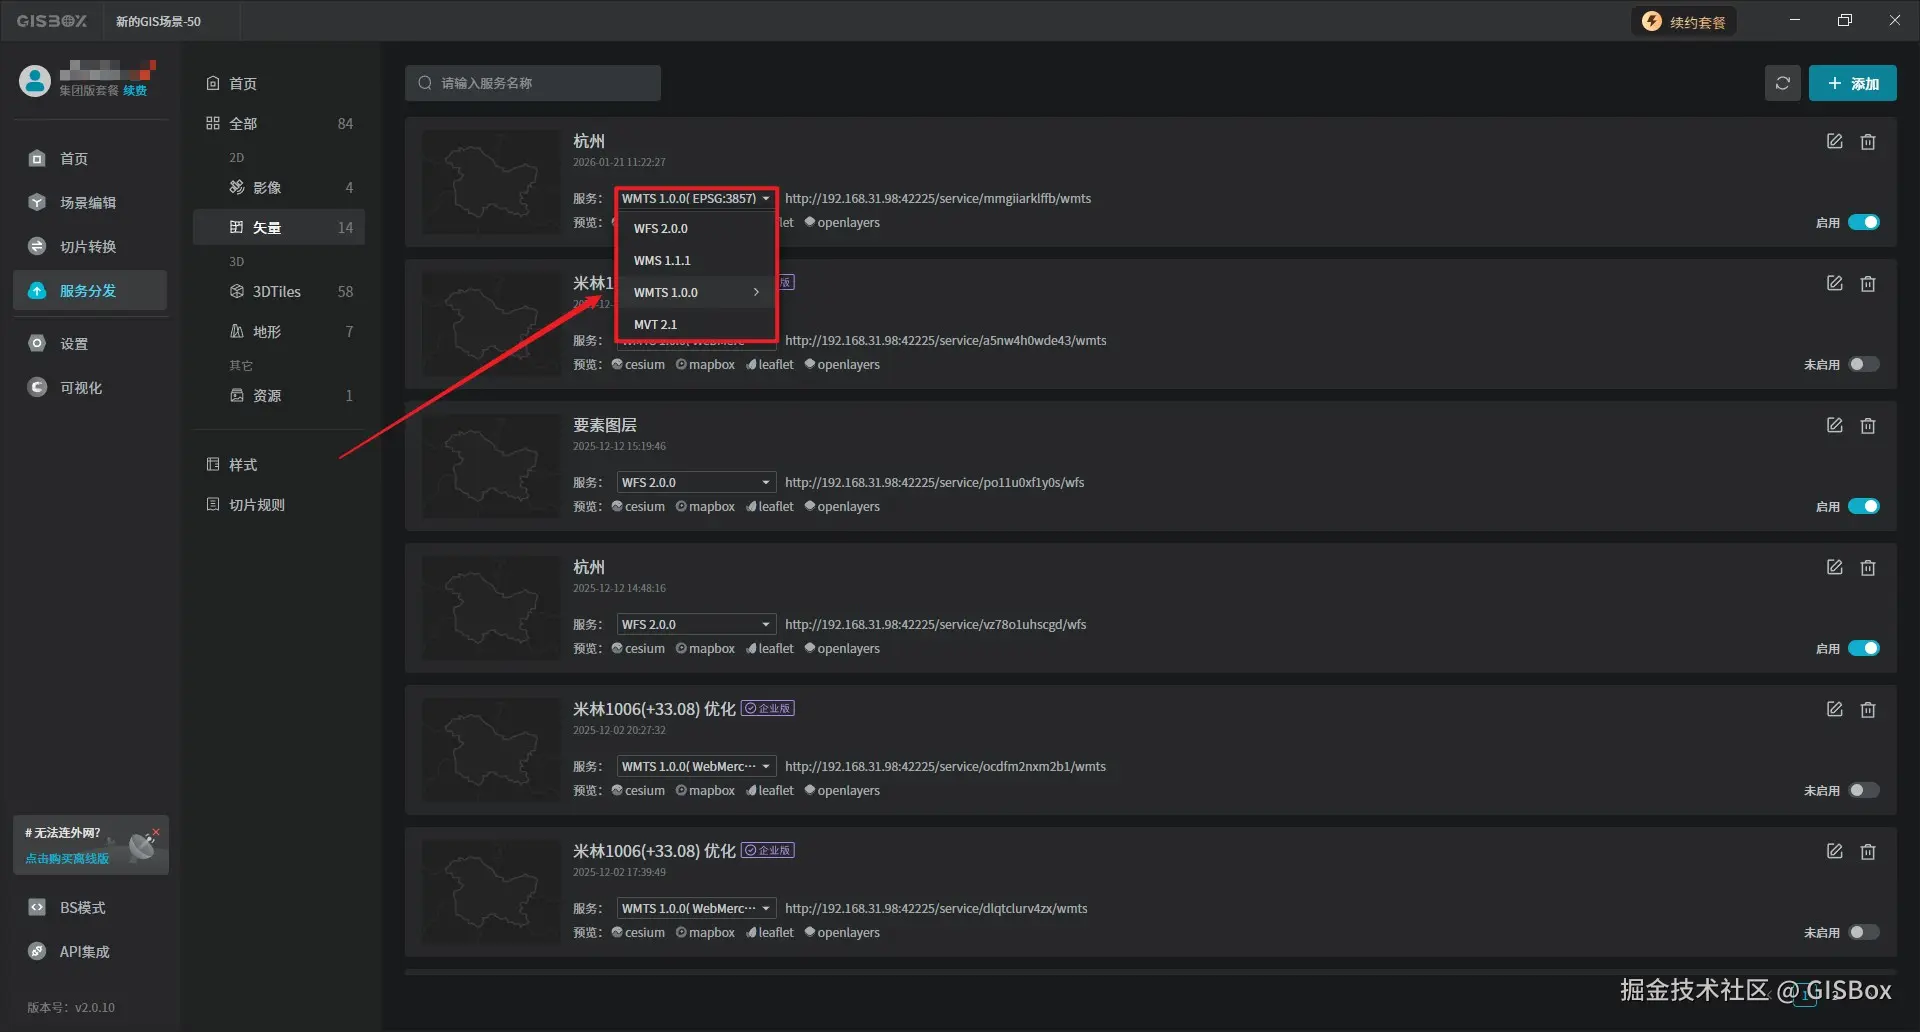Select WMS 1.1.1 from the open menu
Image resolution: width=1920 pixels, height=1032 pixels.
(x=662, y=260)
